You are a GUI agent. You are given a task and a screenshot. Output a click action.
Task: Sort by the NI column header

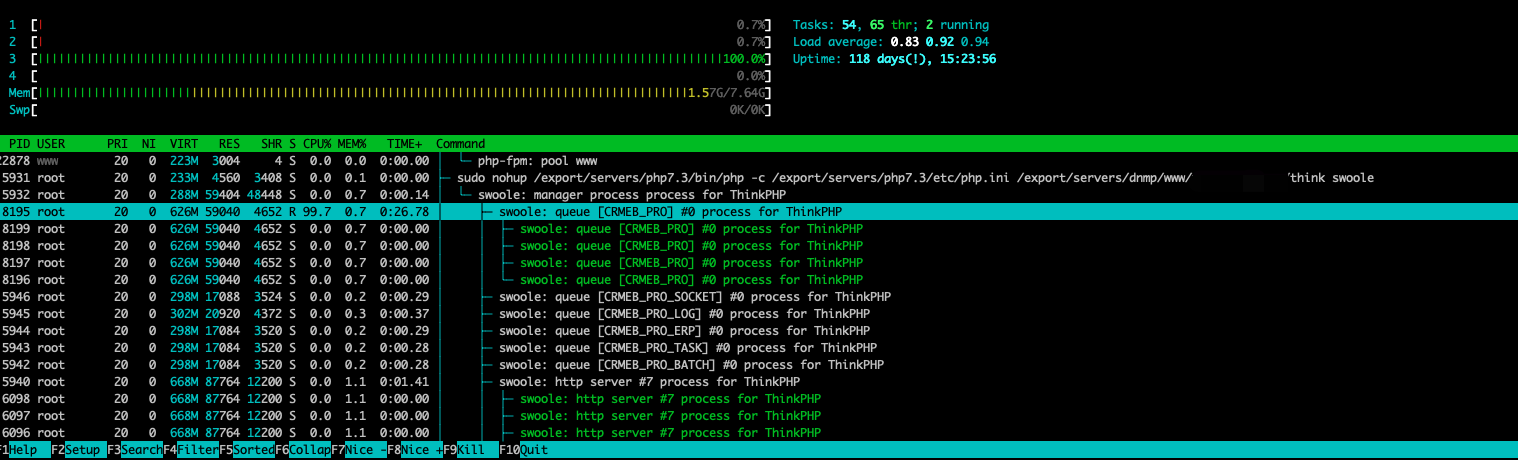149,144
